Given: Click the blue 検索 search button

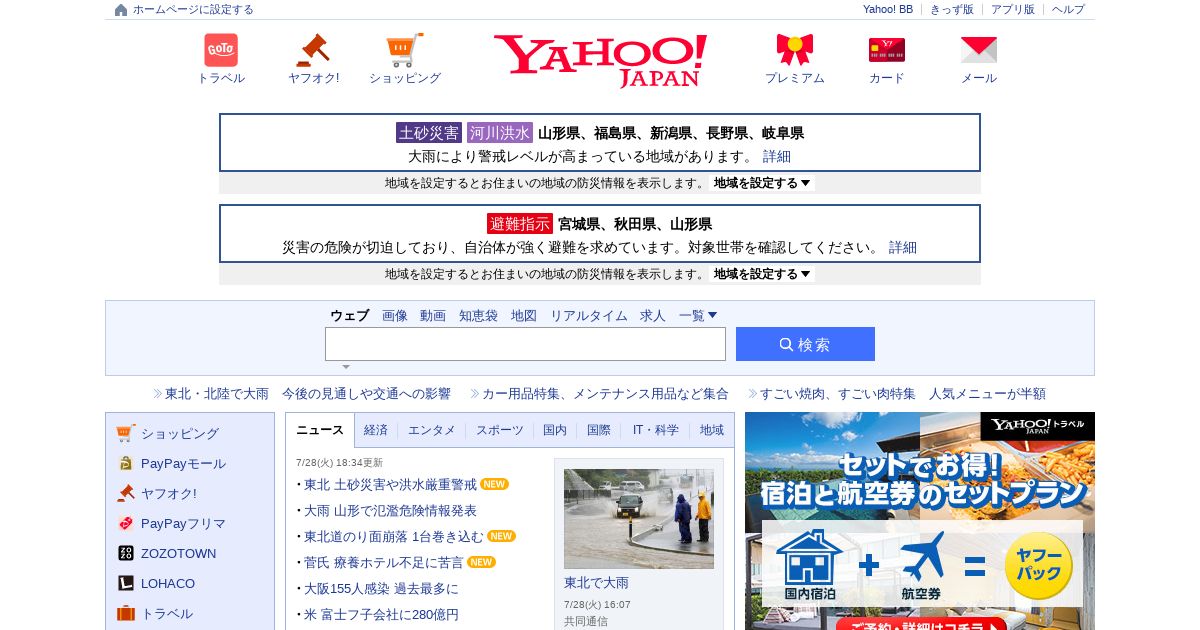Looking at the screenshot, I should click(805, 344).
